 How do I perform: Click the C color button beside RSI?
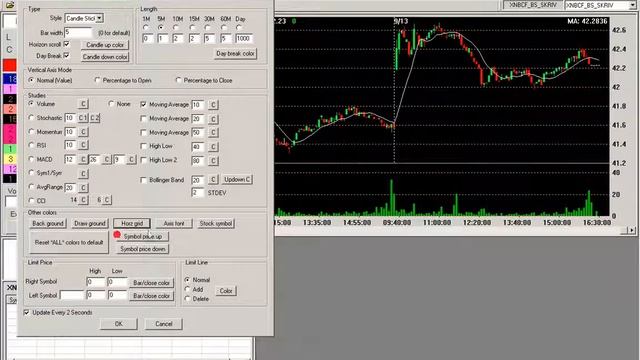coord(83,145)
